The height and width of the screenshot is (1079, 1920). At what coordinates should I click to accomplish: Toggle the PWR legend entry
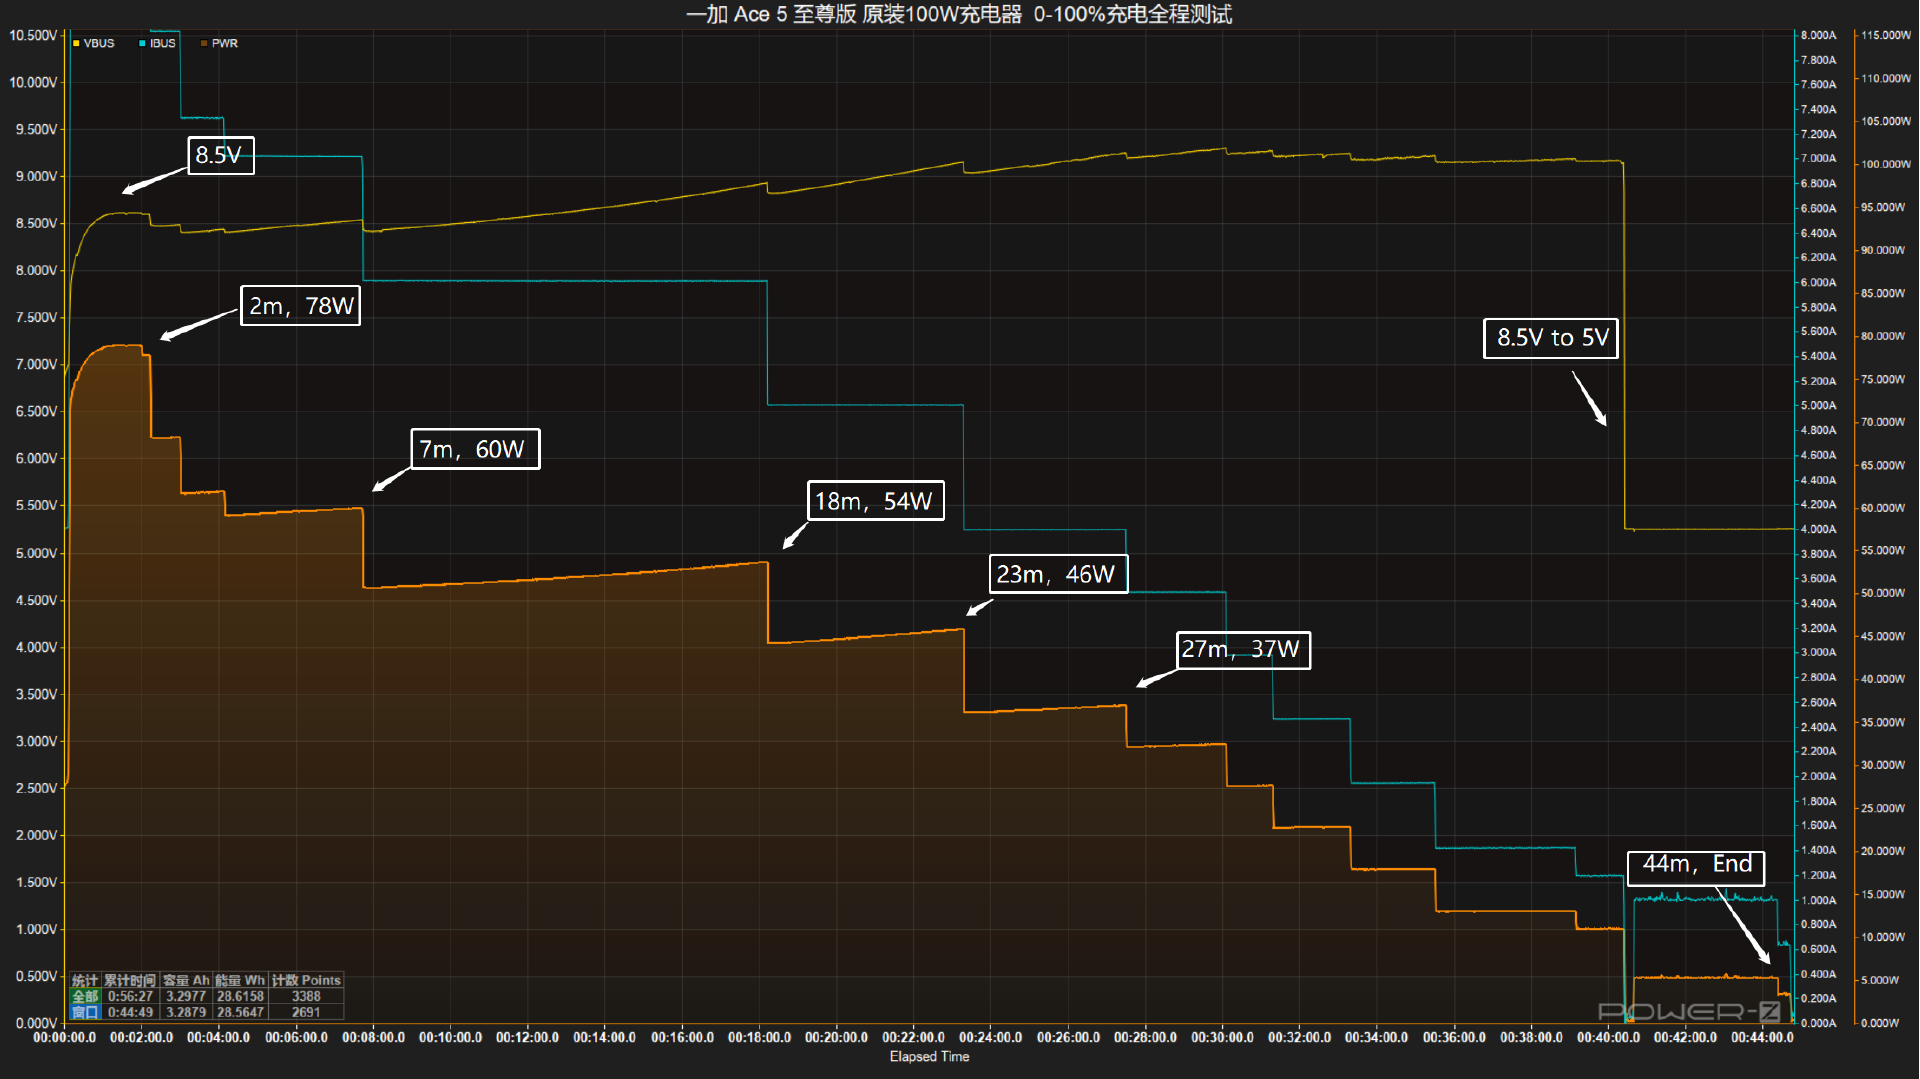coord(219,43)
